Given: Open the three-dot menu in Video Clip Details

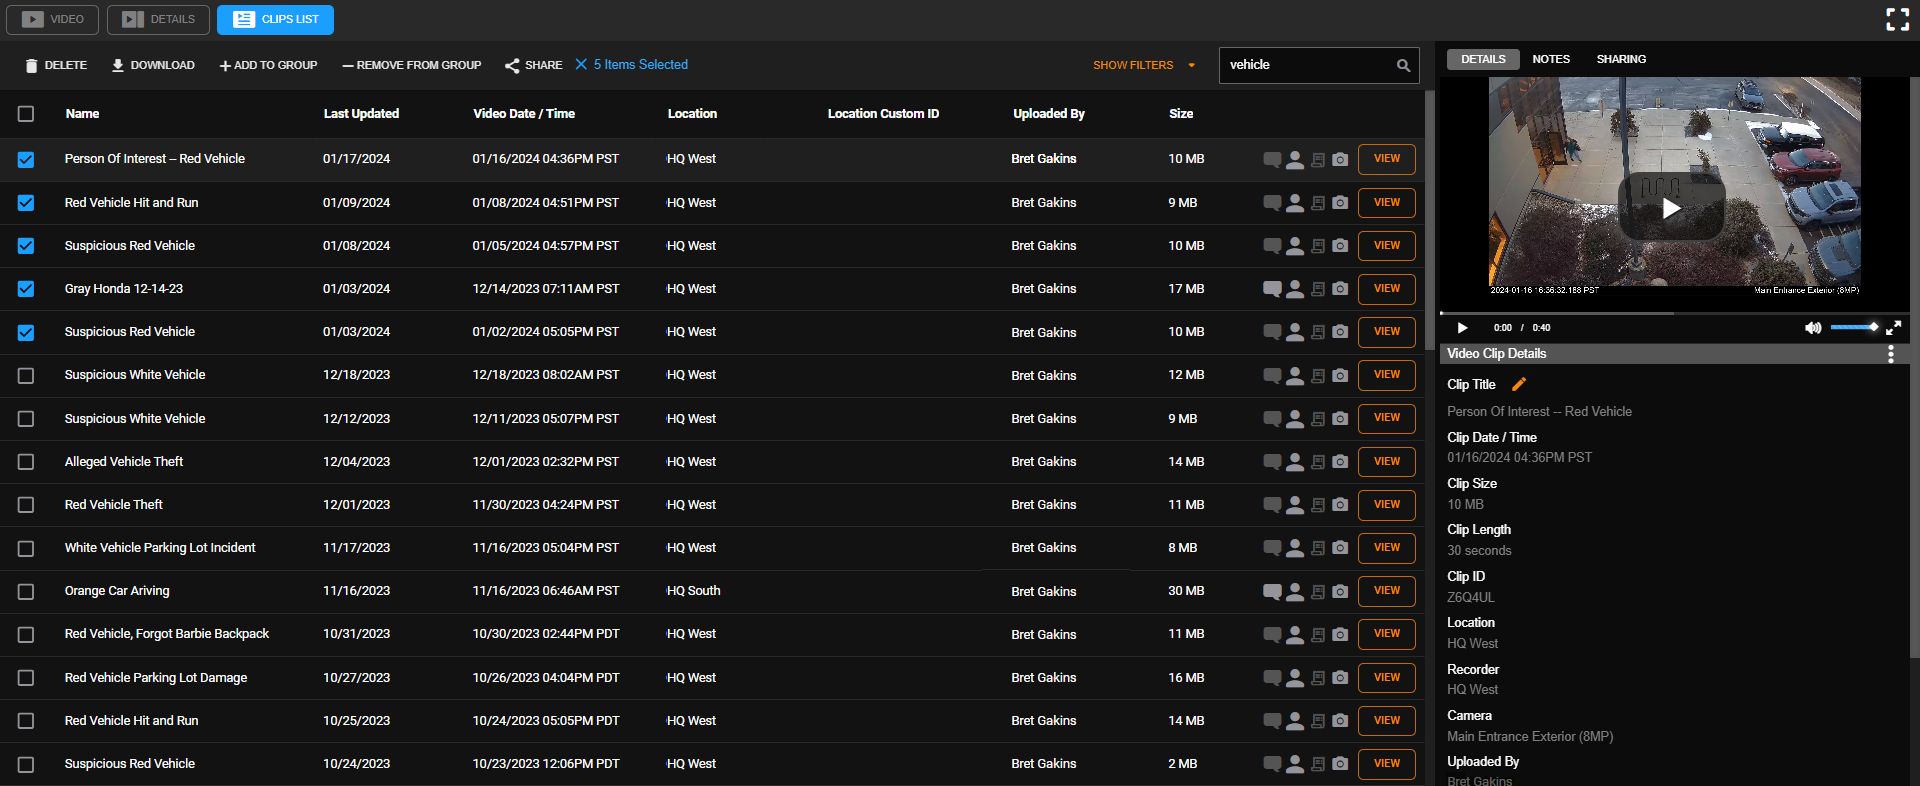Looking at the screenshot, I should [1890, 354].
